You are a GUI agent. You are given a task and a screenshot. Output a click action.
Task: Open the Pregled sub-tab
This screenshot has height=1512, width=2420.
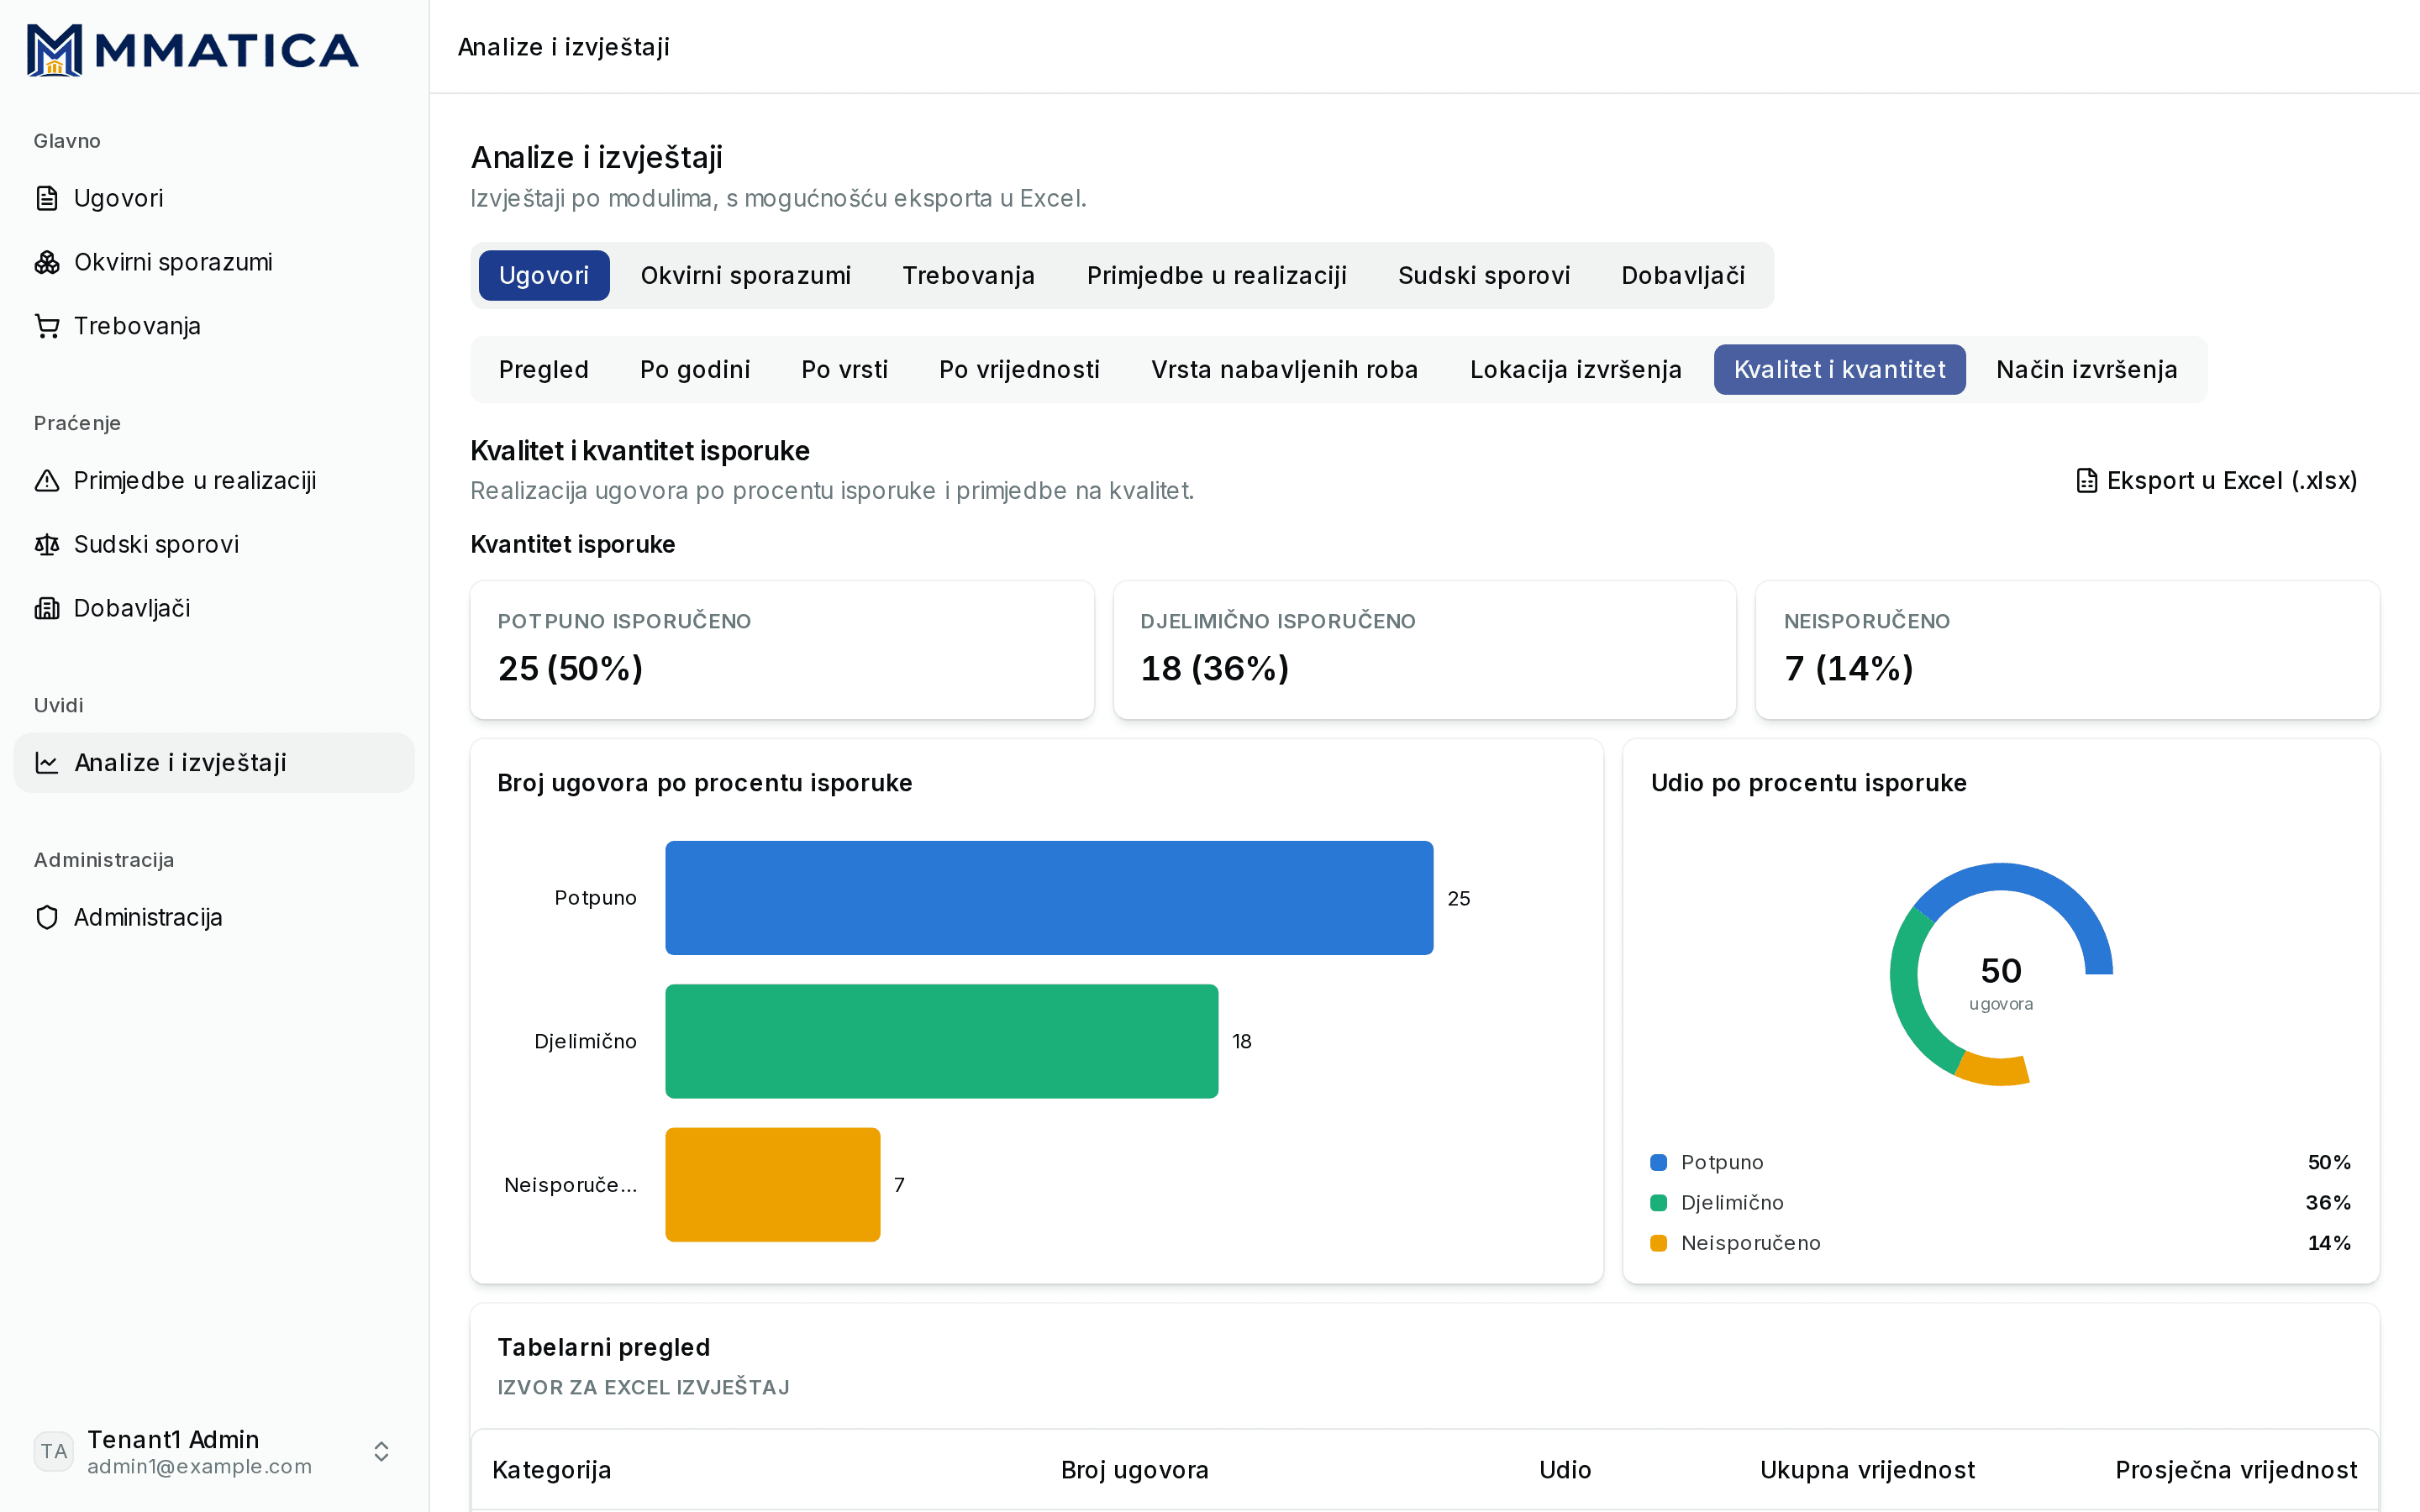(544, 370)
